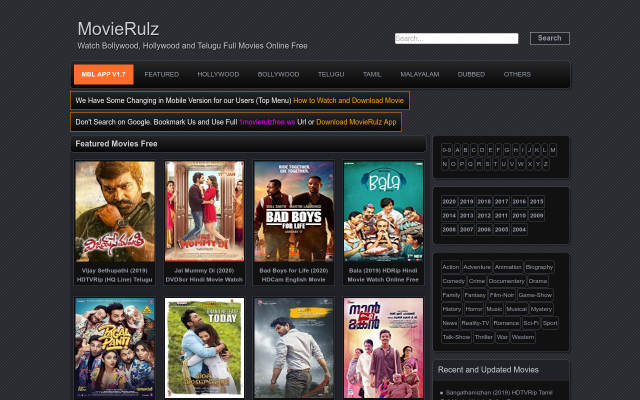Image resolution: width=640 pixels, height=400 pixels.
Task: Click the Search button
Action: [549, 38]
